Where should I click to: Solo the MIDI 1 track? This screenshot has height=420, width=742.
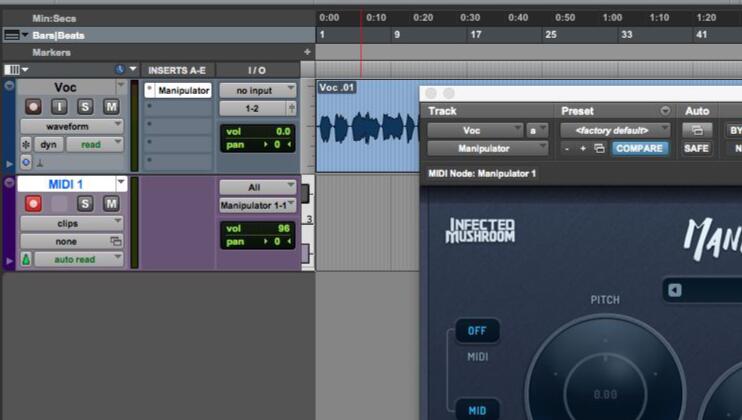[85, 204]
